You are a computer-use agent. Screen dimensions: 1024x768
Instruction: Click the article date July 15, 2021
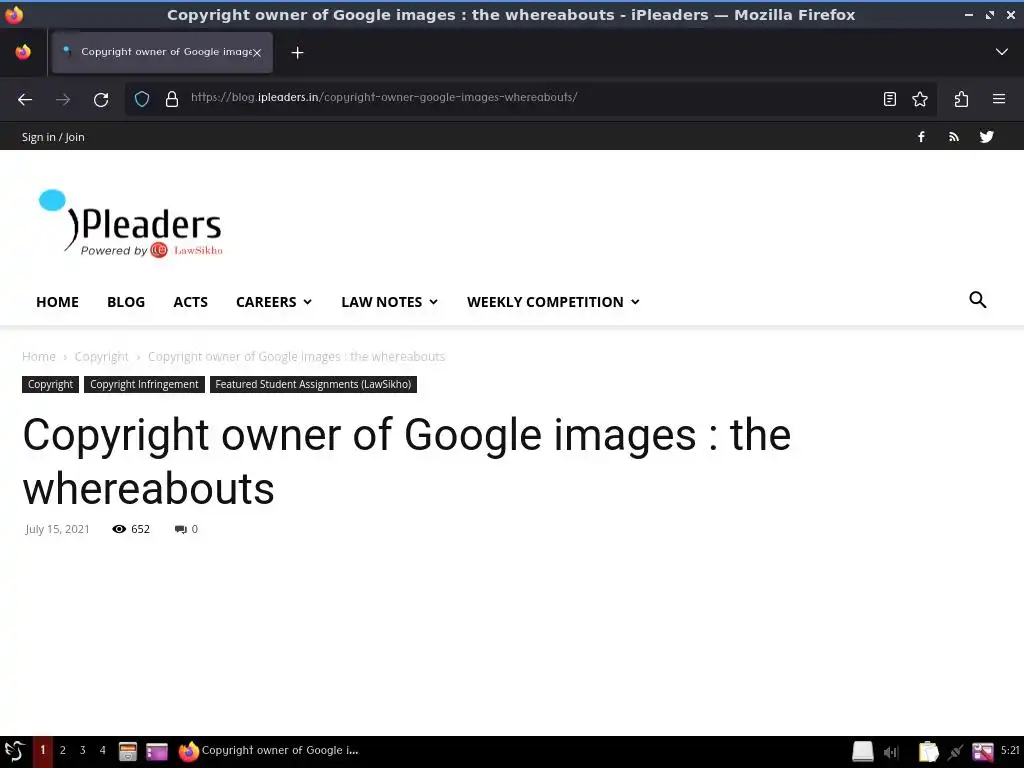coord(57,529)
